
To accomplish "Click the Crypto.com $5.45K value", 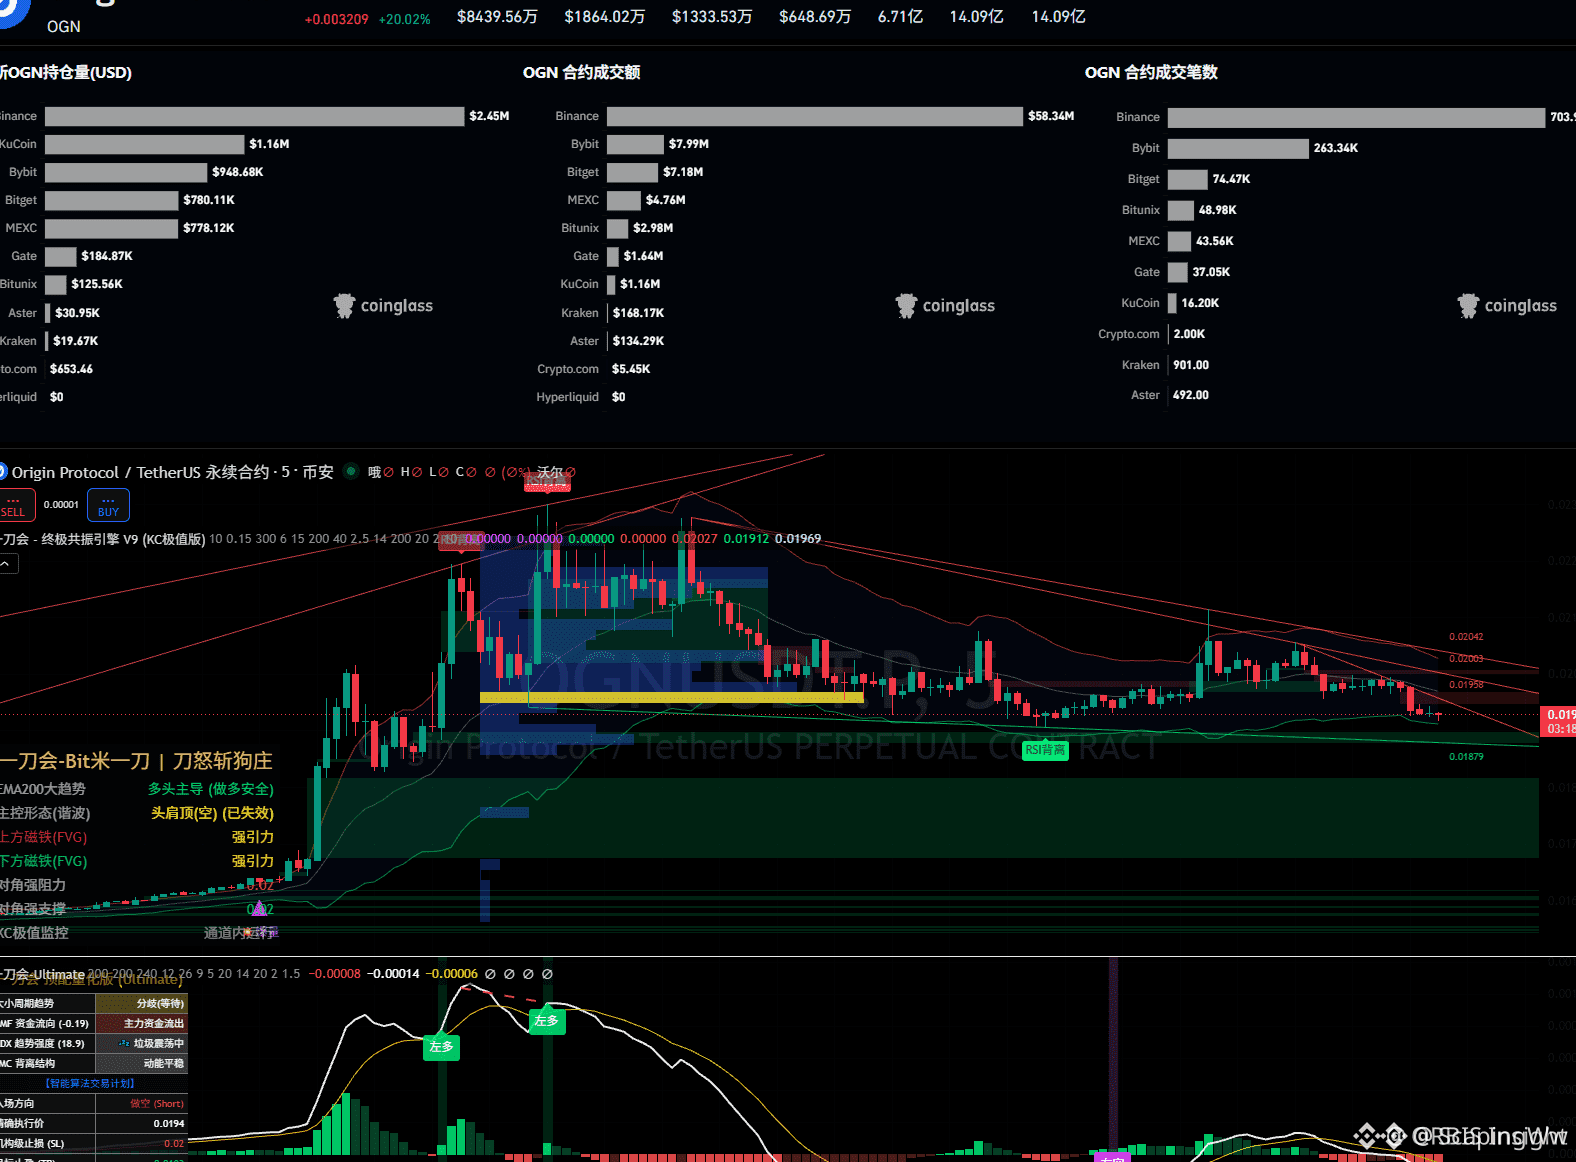I will pos(631,369).
